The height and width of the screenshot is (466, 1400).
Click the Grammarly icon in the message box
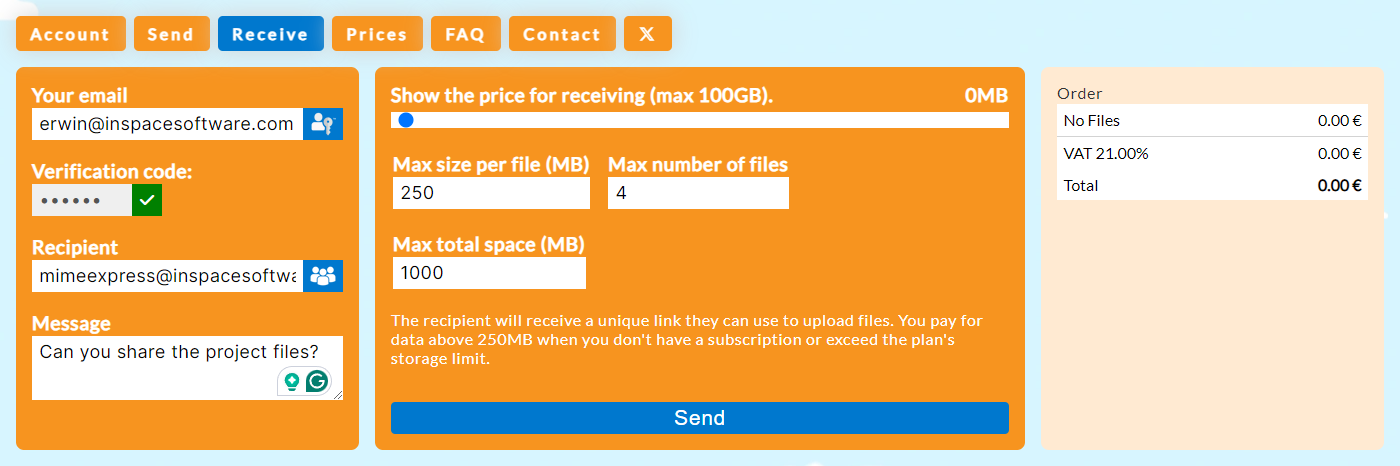coord(317,381)
